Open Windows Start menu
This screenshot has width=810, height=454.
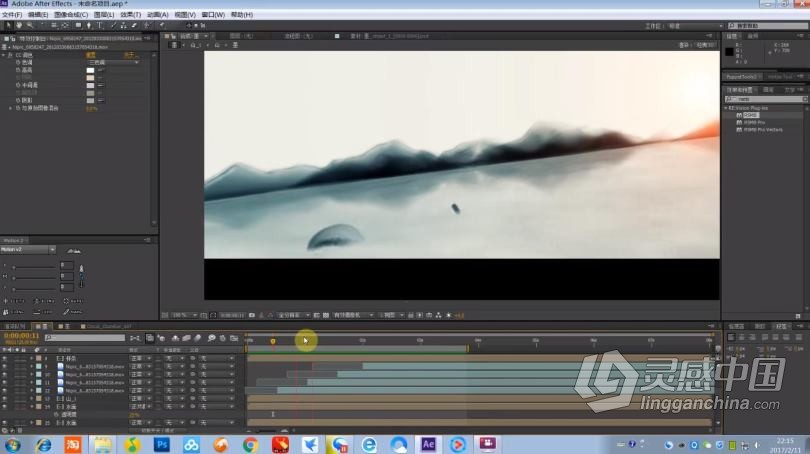(x=12, y=444)
